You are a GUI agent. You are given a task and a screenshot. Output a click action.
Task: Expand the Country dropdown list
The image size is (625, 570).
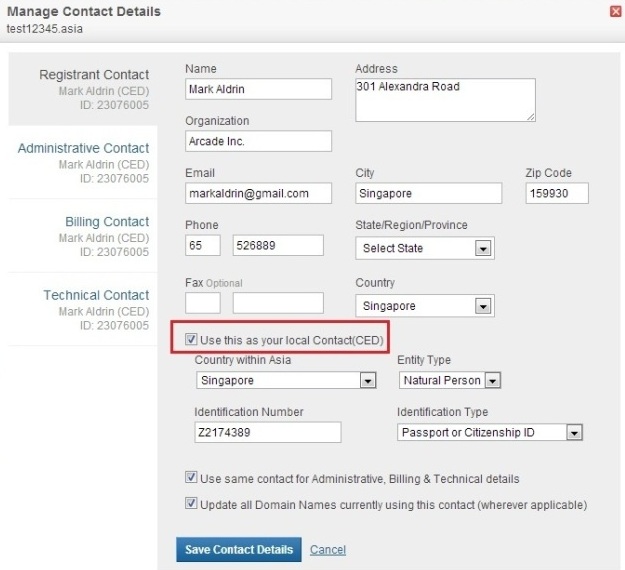click(425, 306)
